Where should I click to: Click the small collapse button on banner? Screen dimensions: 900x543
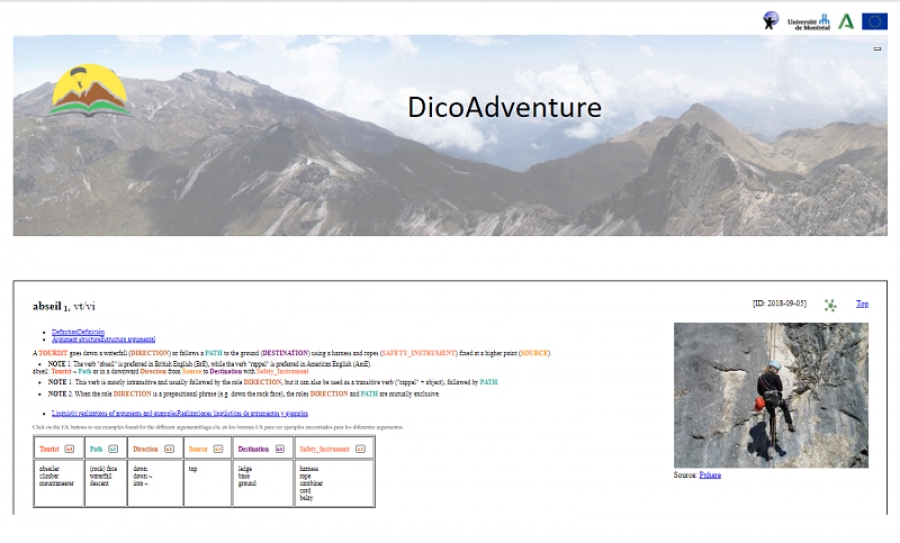877,49
